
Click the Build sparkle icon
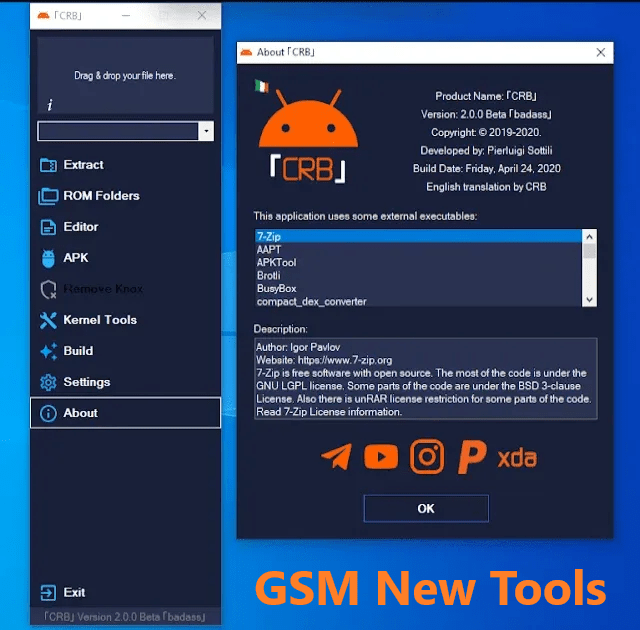(48, 351)
